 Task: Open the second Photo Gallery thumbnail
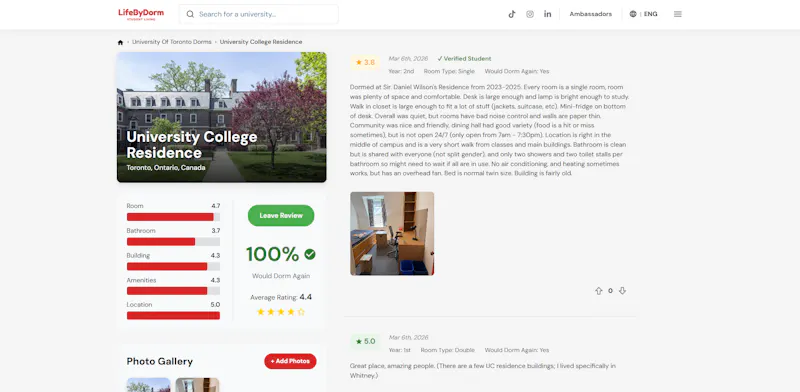coord(197,385)
